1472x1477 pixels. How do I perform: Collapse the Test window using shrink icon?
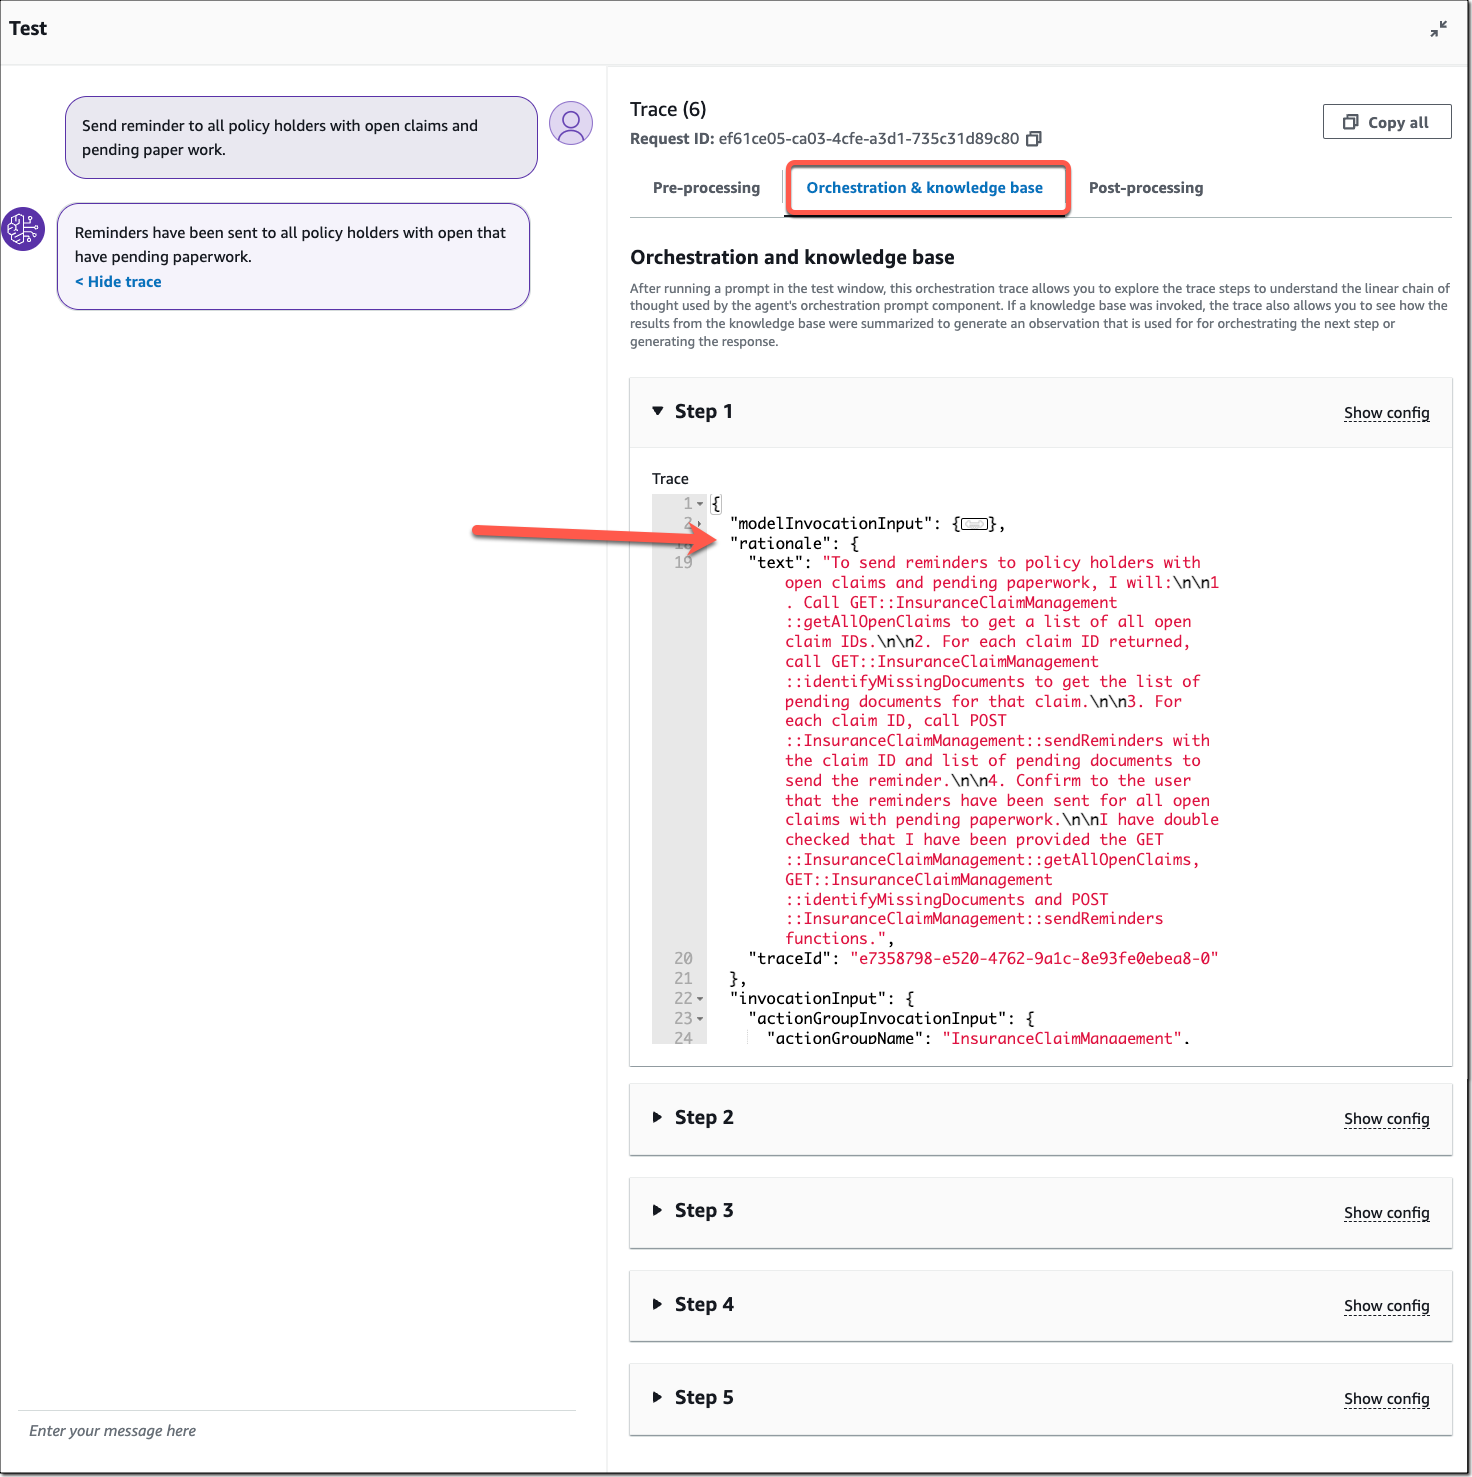(x=1438, y=29)
